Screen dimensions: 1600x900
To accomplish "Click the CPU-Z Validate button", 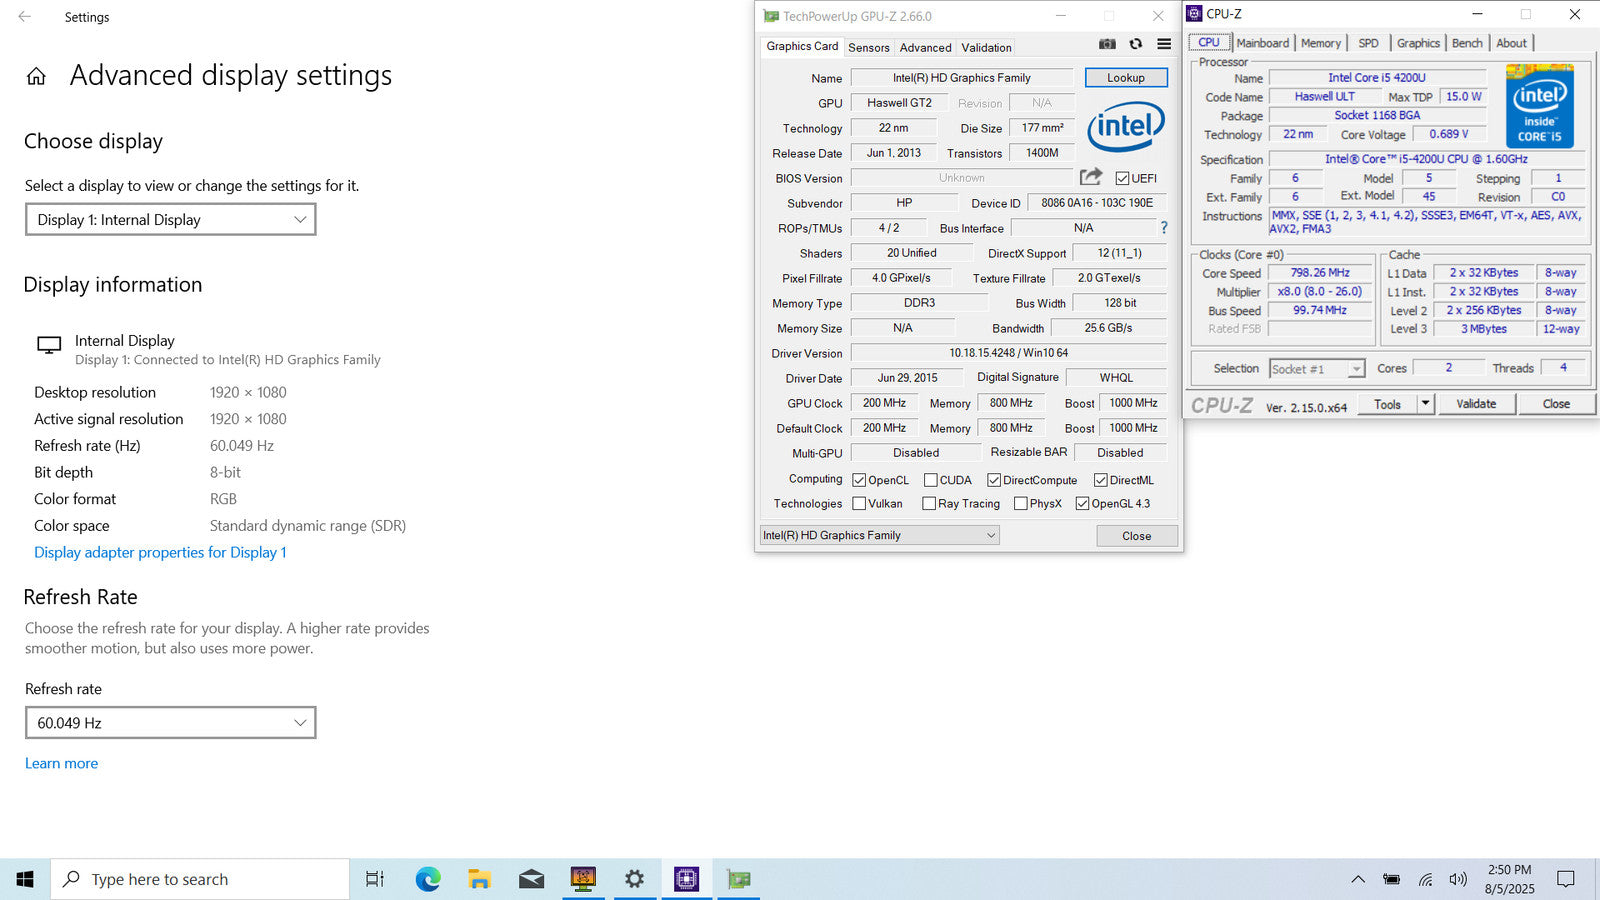I will (x=1476, y=404).
